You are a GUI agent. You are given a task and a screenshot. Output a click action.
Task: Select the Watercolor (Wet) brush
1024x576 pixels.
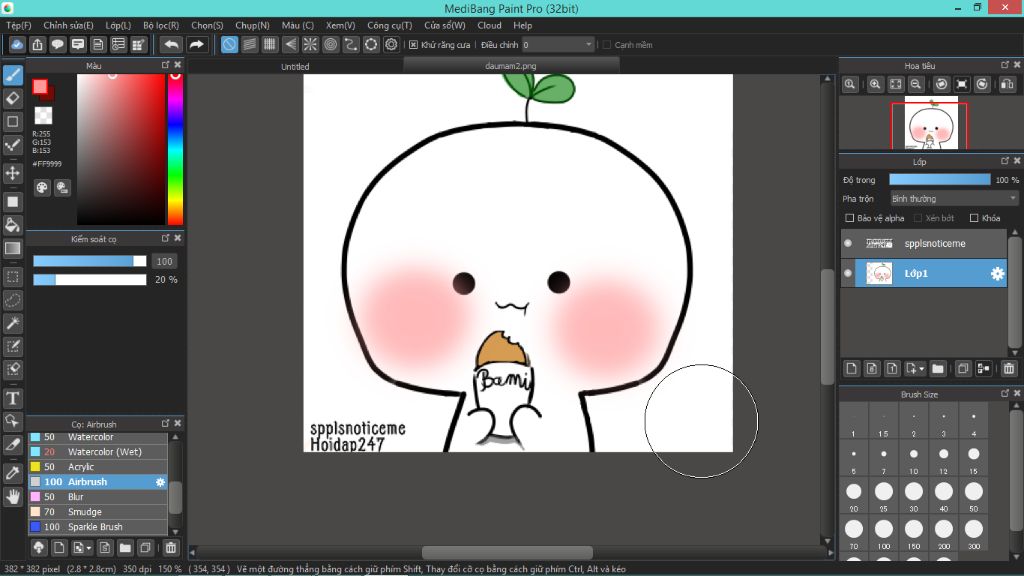[x=98, y=452]
